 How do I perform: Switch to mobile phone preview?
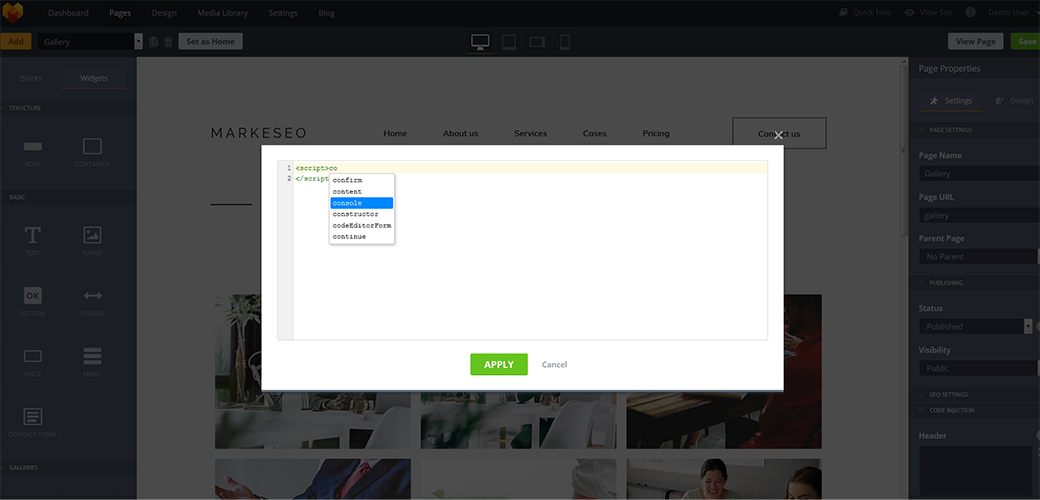(x=565, y=42)
